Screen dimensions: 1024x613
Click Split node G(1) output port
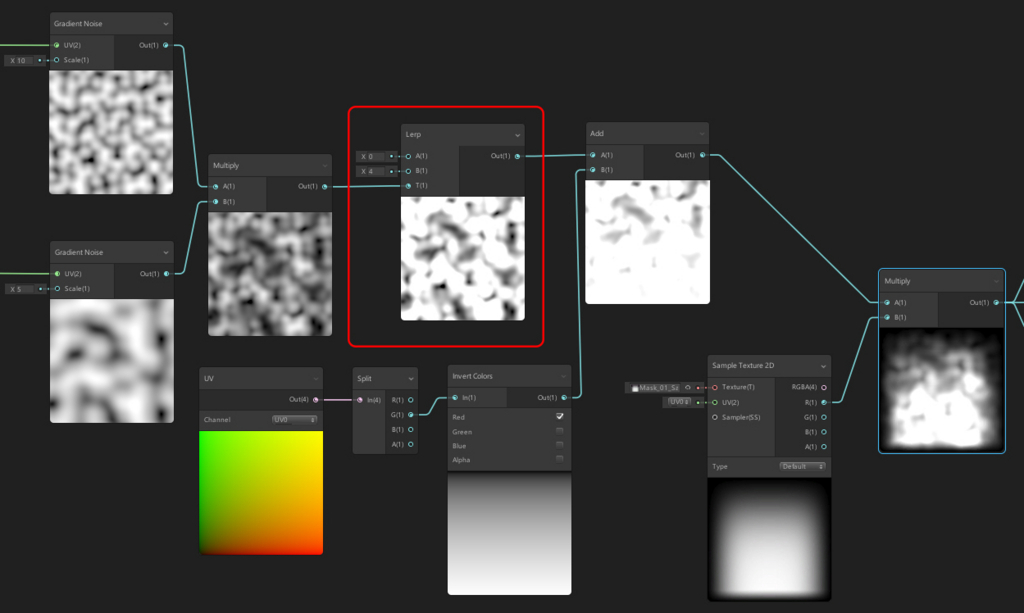click(411, 415)
